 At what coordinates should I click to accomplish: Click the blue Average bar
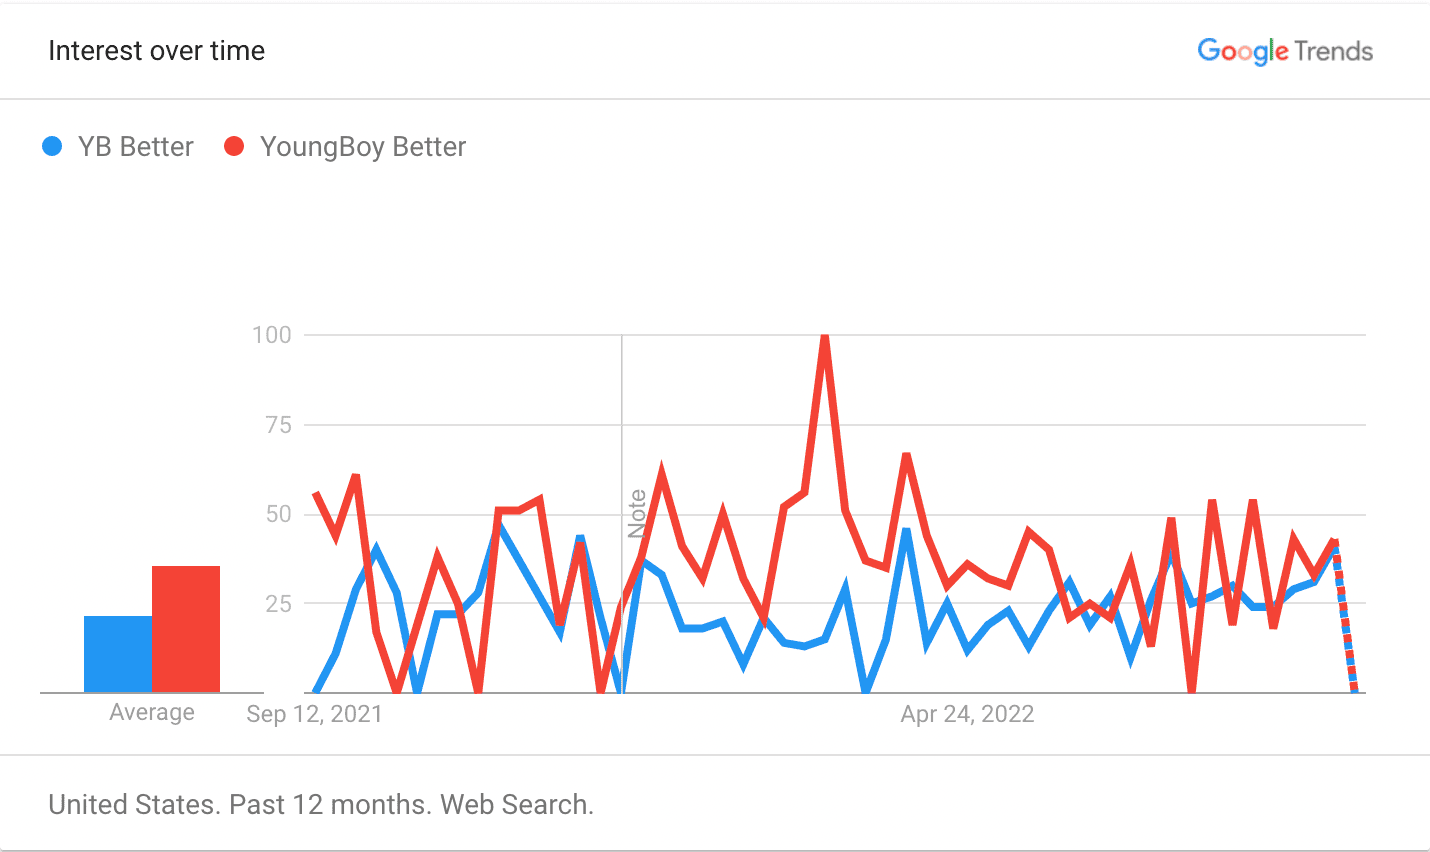pos(118,654)
